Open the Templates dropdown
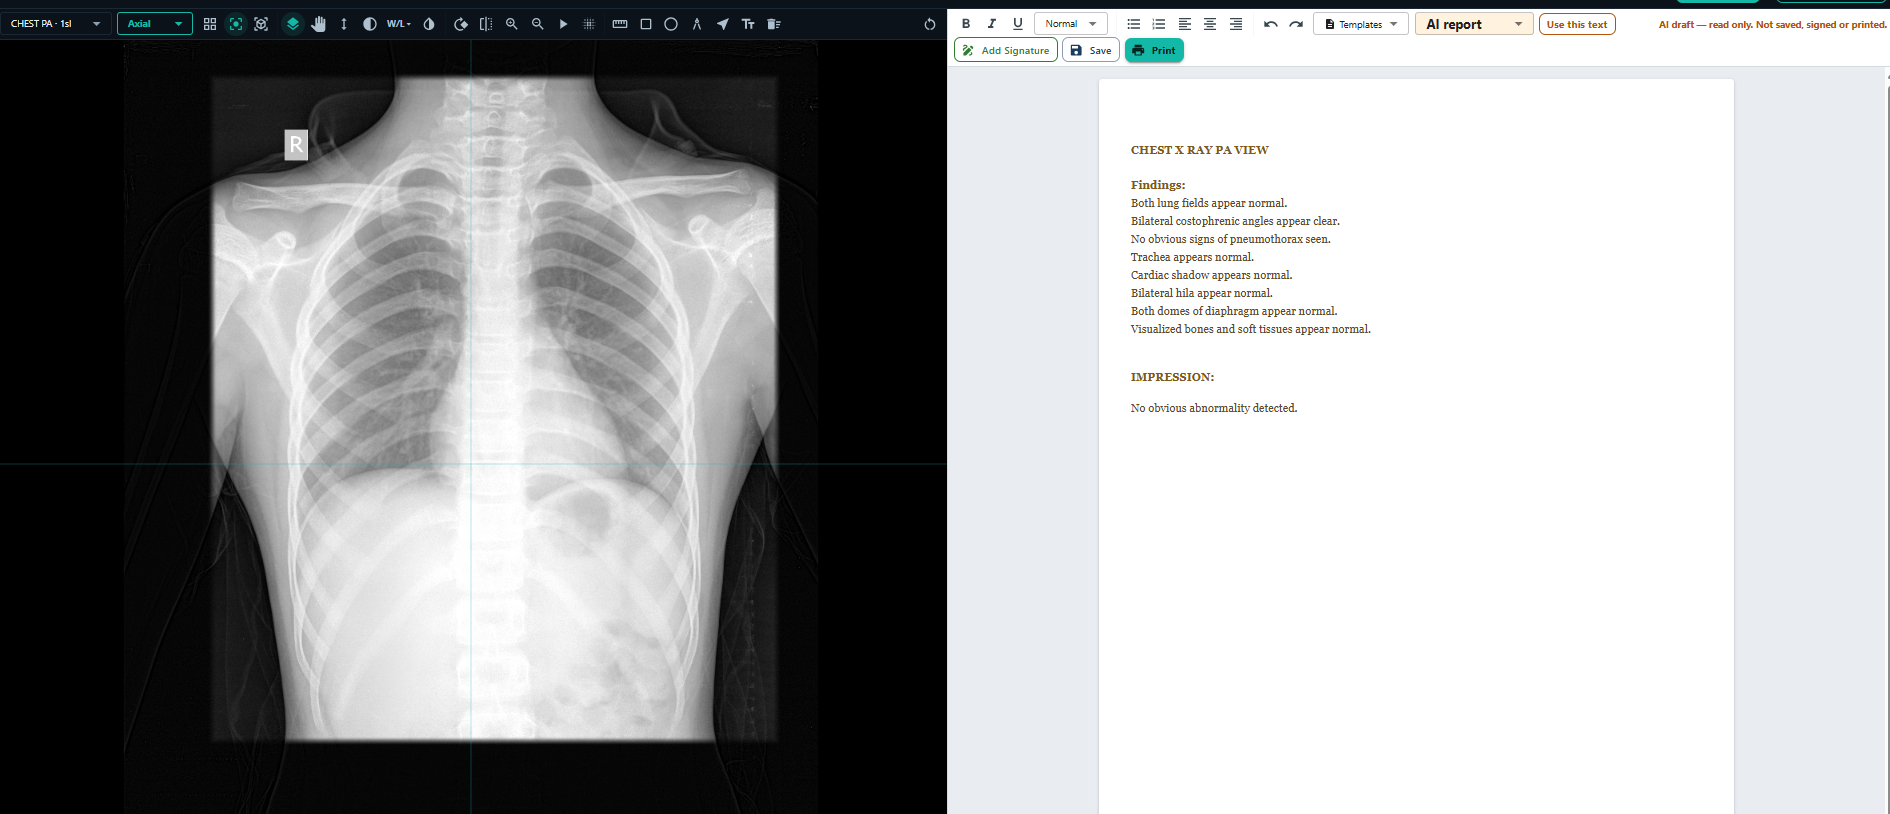 point(1361,24)
